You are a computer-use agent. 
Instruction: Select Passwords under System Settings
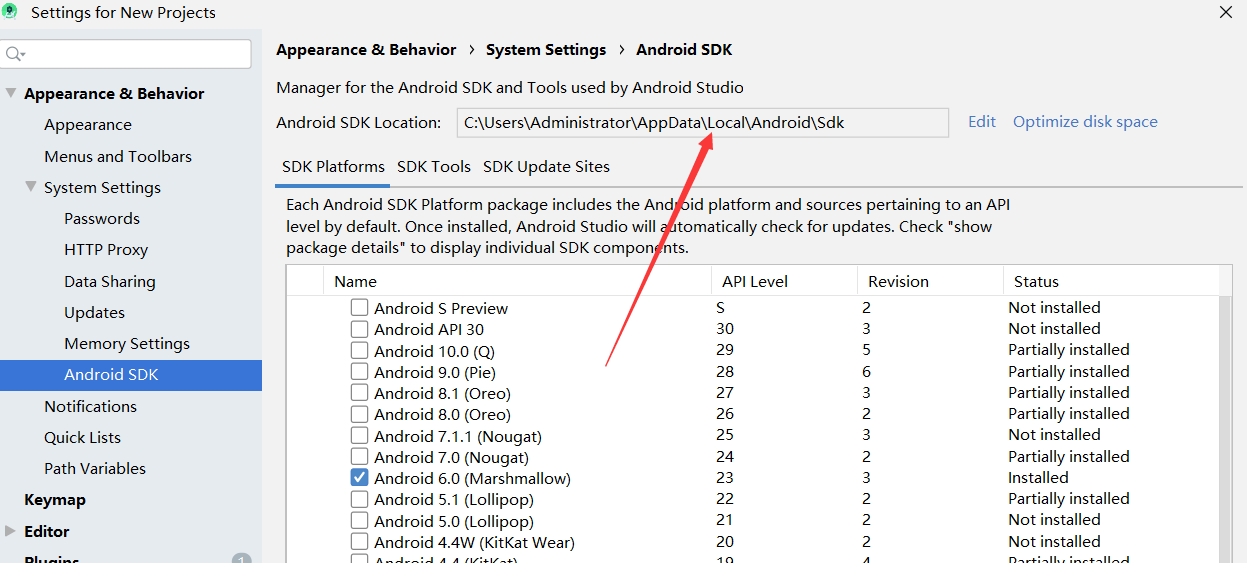102,218
